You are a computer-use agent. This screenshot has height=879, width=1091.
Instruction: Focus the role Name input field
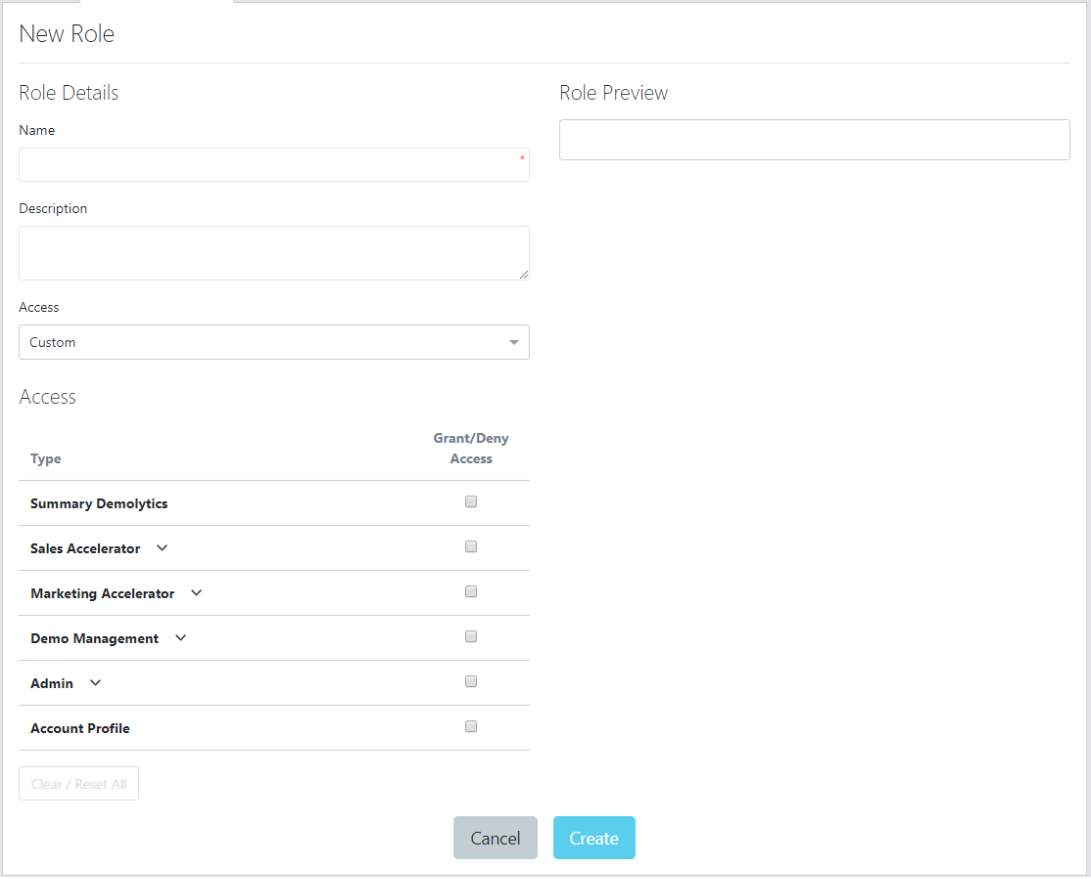coord(274,165)
